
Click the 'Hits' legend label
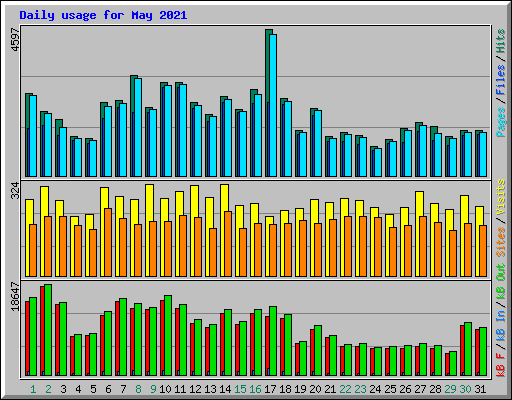(500, 41)
